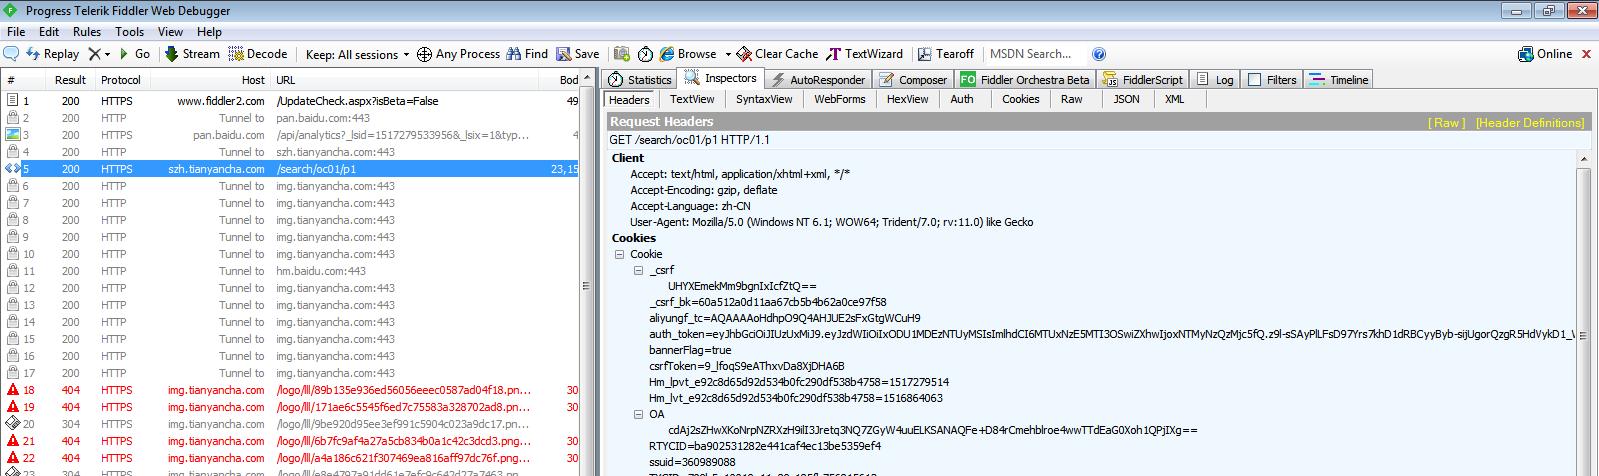The image size is (1599, 476).
Task: Open the File menu
Action: (x=16, y=32)
